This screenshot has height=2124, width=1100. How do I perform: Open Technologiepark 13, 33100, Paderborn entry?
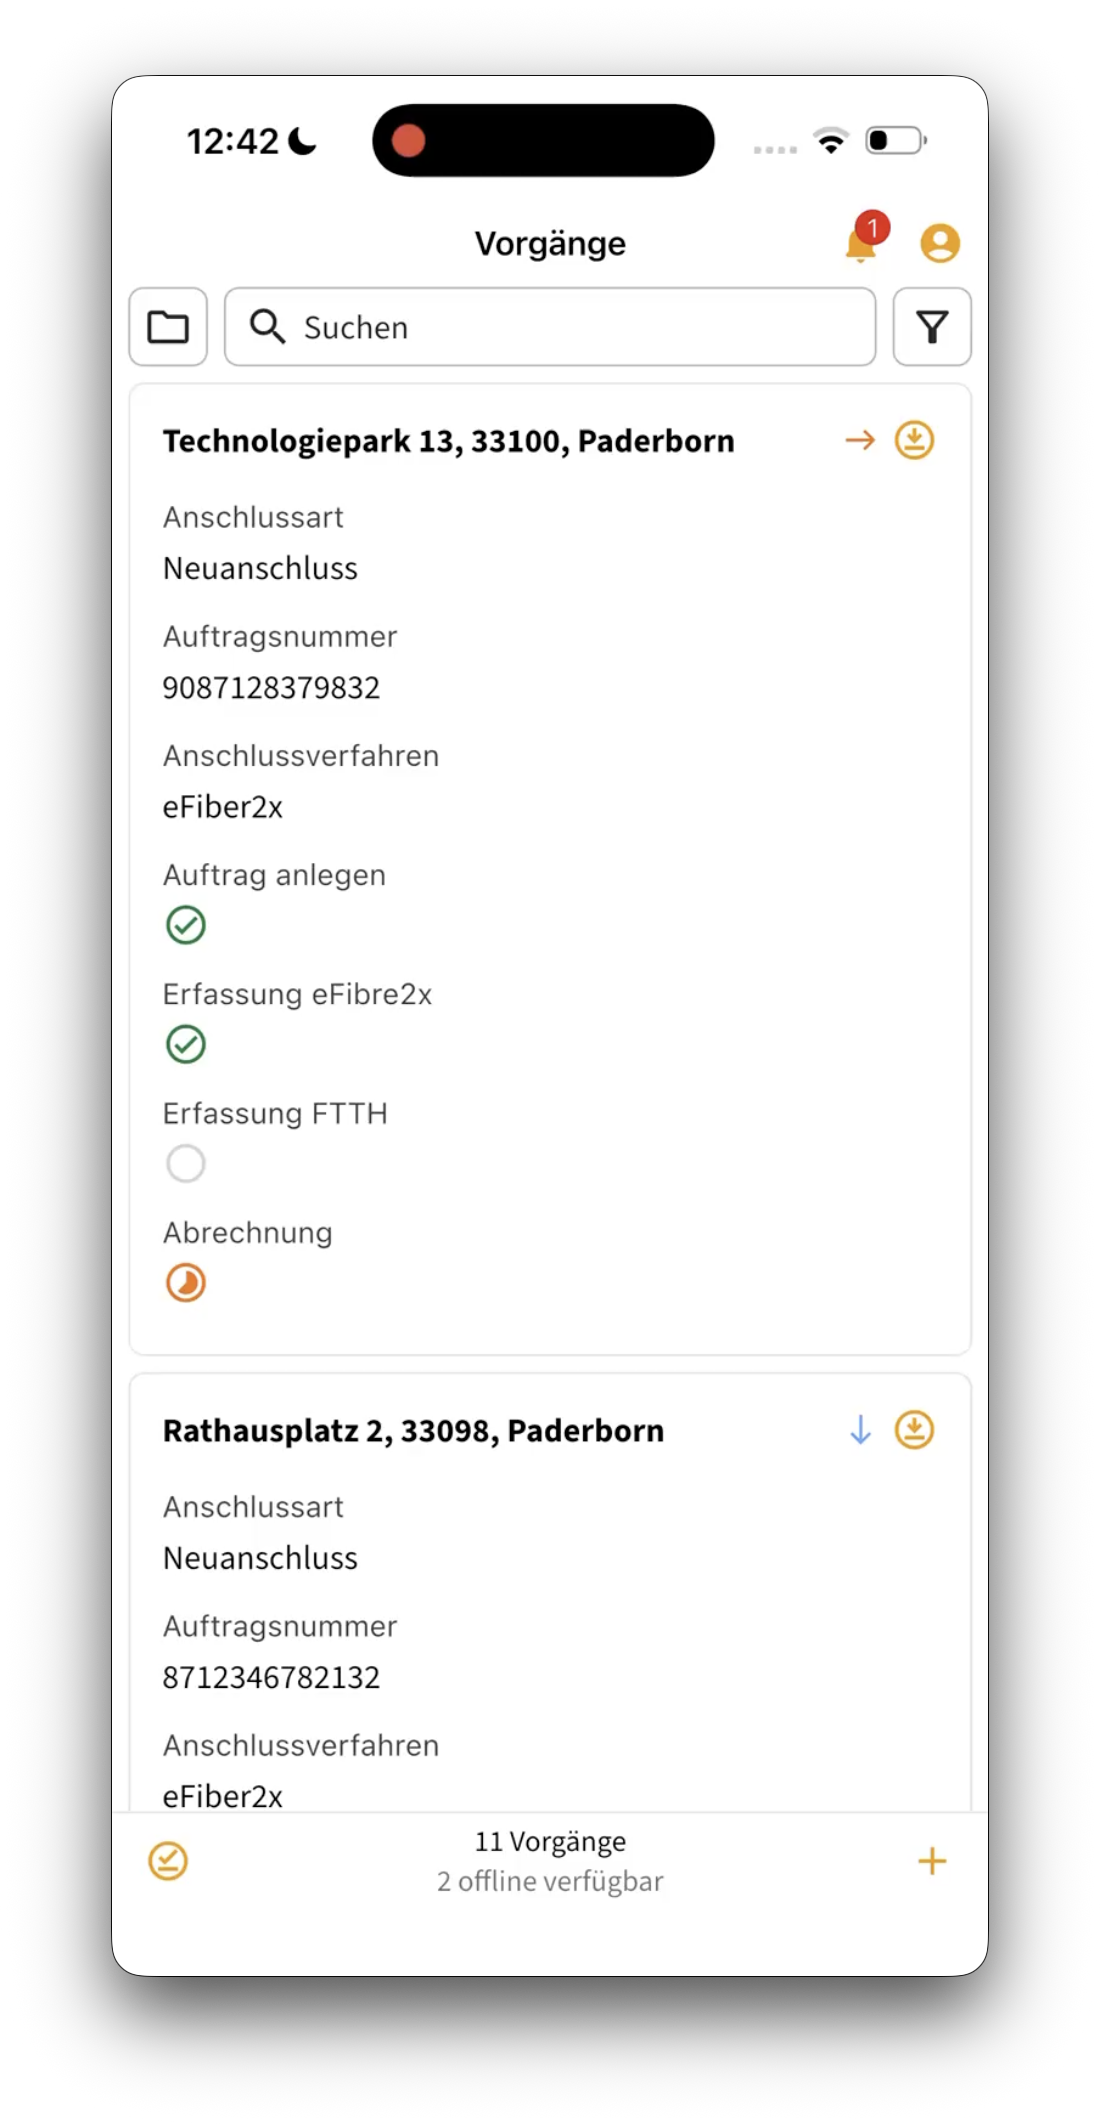click(x=449, y=441)
